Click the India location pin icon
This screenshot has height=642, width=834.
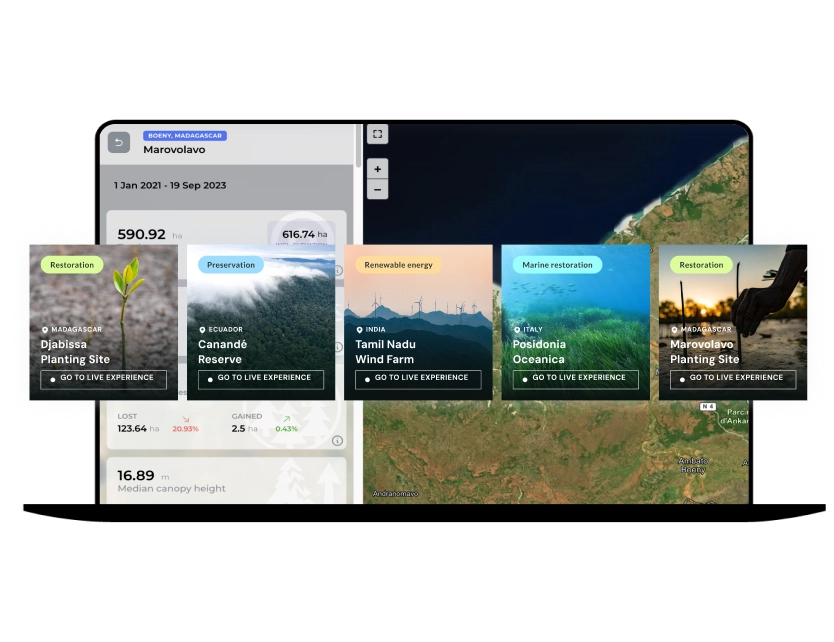click(x=360, y=330)
